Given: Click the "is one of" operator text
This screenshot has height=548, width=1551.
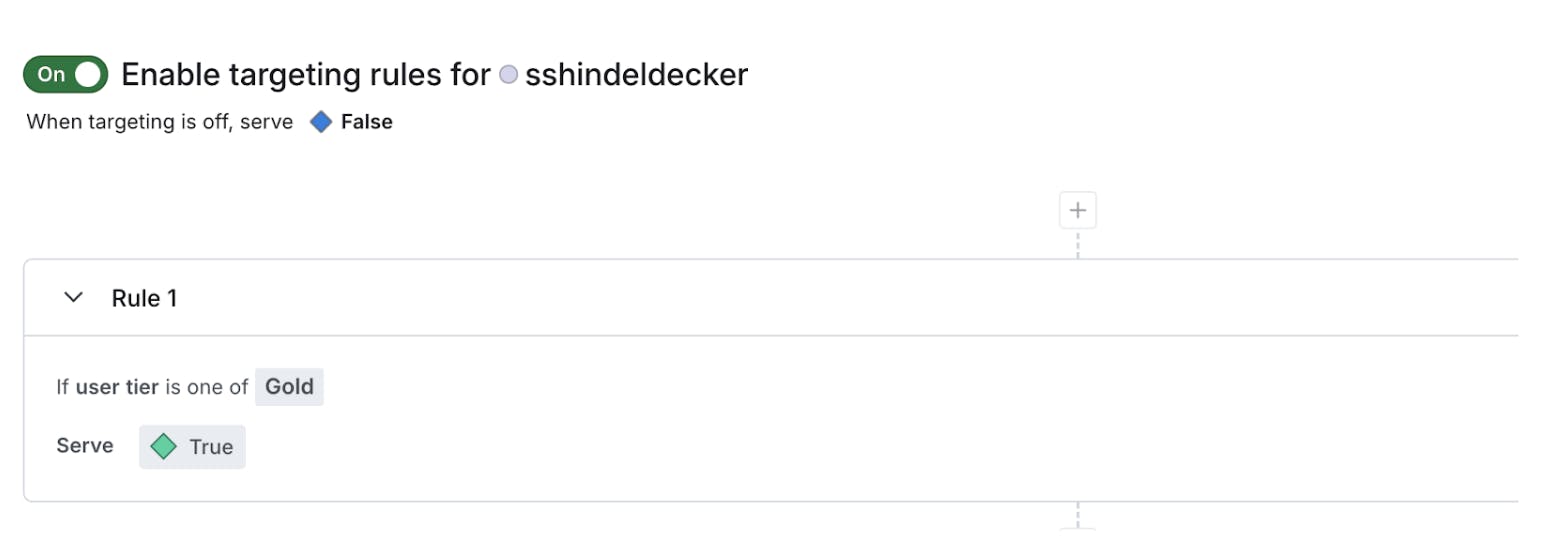Looking at the screenshot, I should point(206,387).
